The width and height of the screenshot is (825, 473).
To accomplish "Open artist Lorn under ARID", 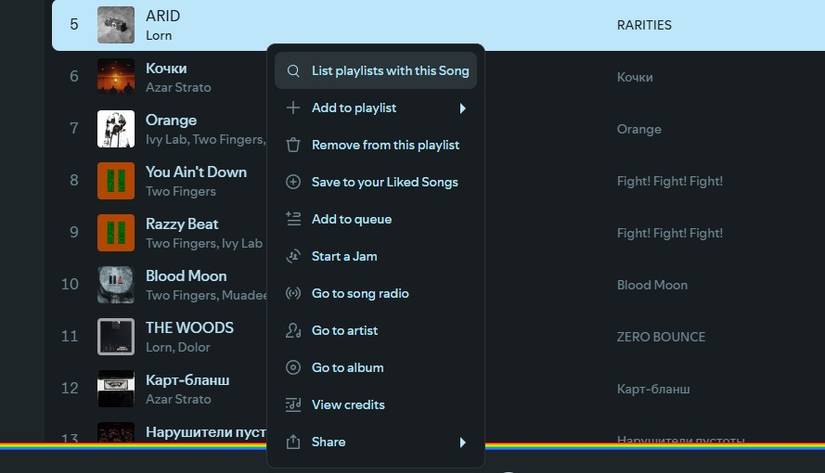I will coord(158,35).
